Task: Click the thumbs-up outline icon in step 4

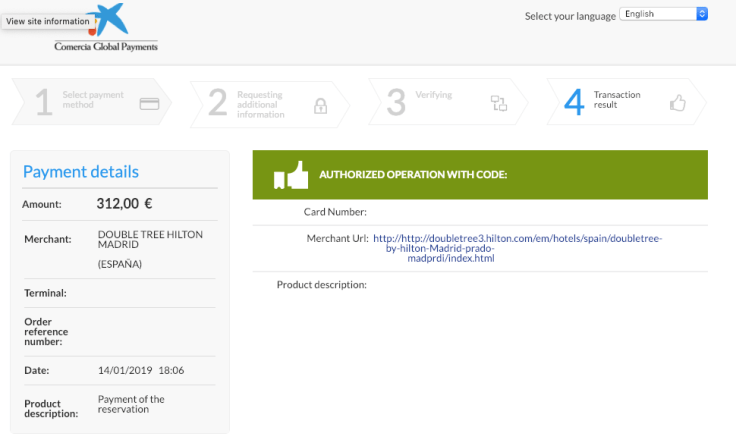Action: tap(677, 103)
